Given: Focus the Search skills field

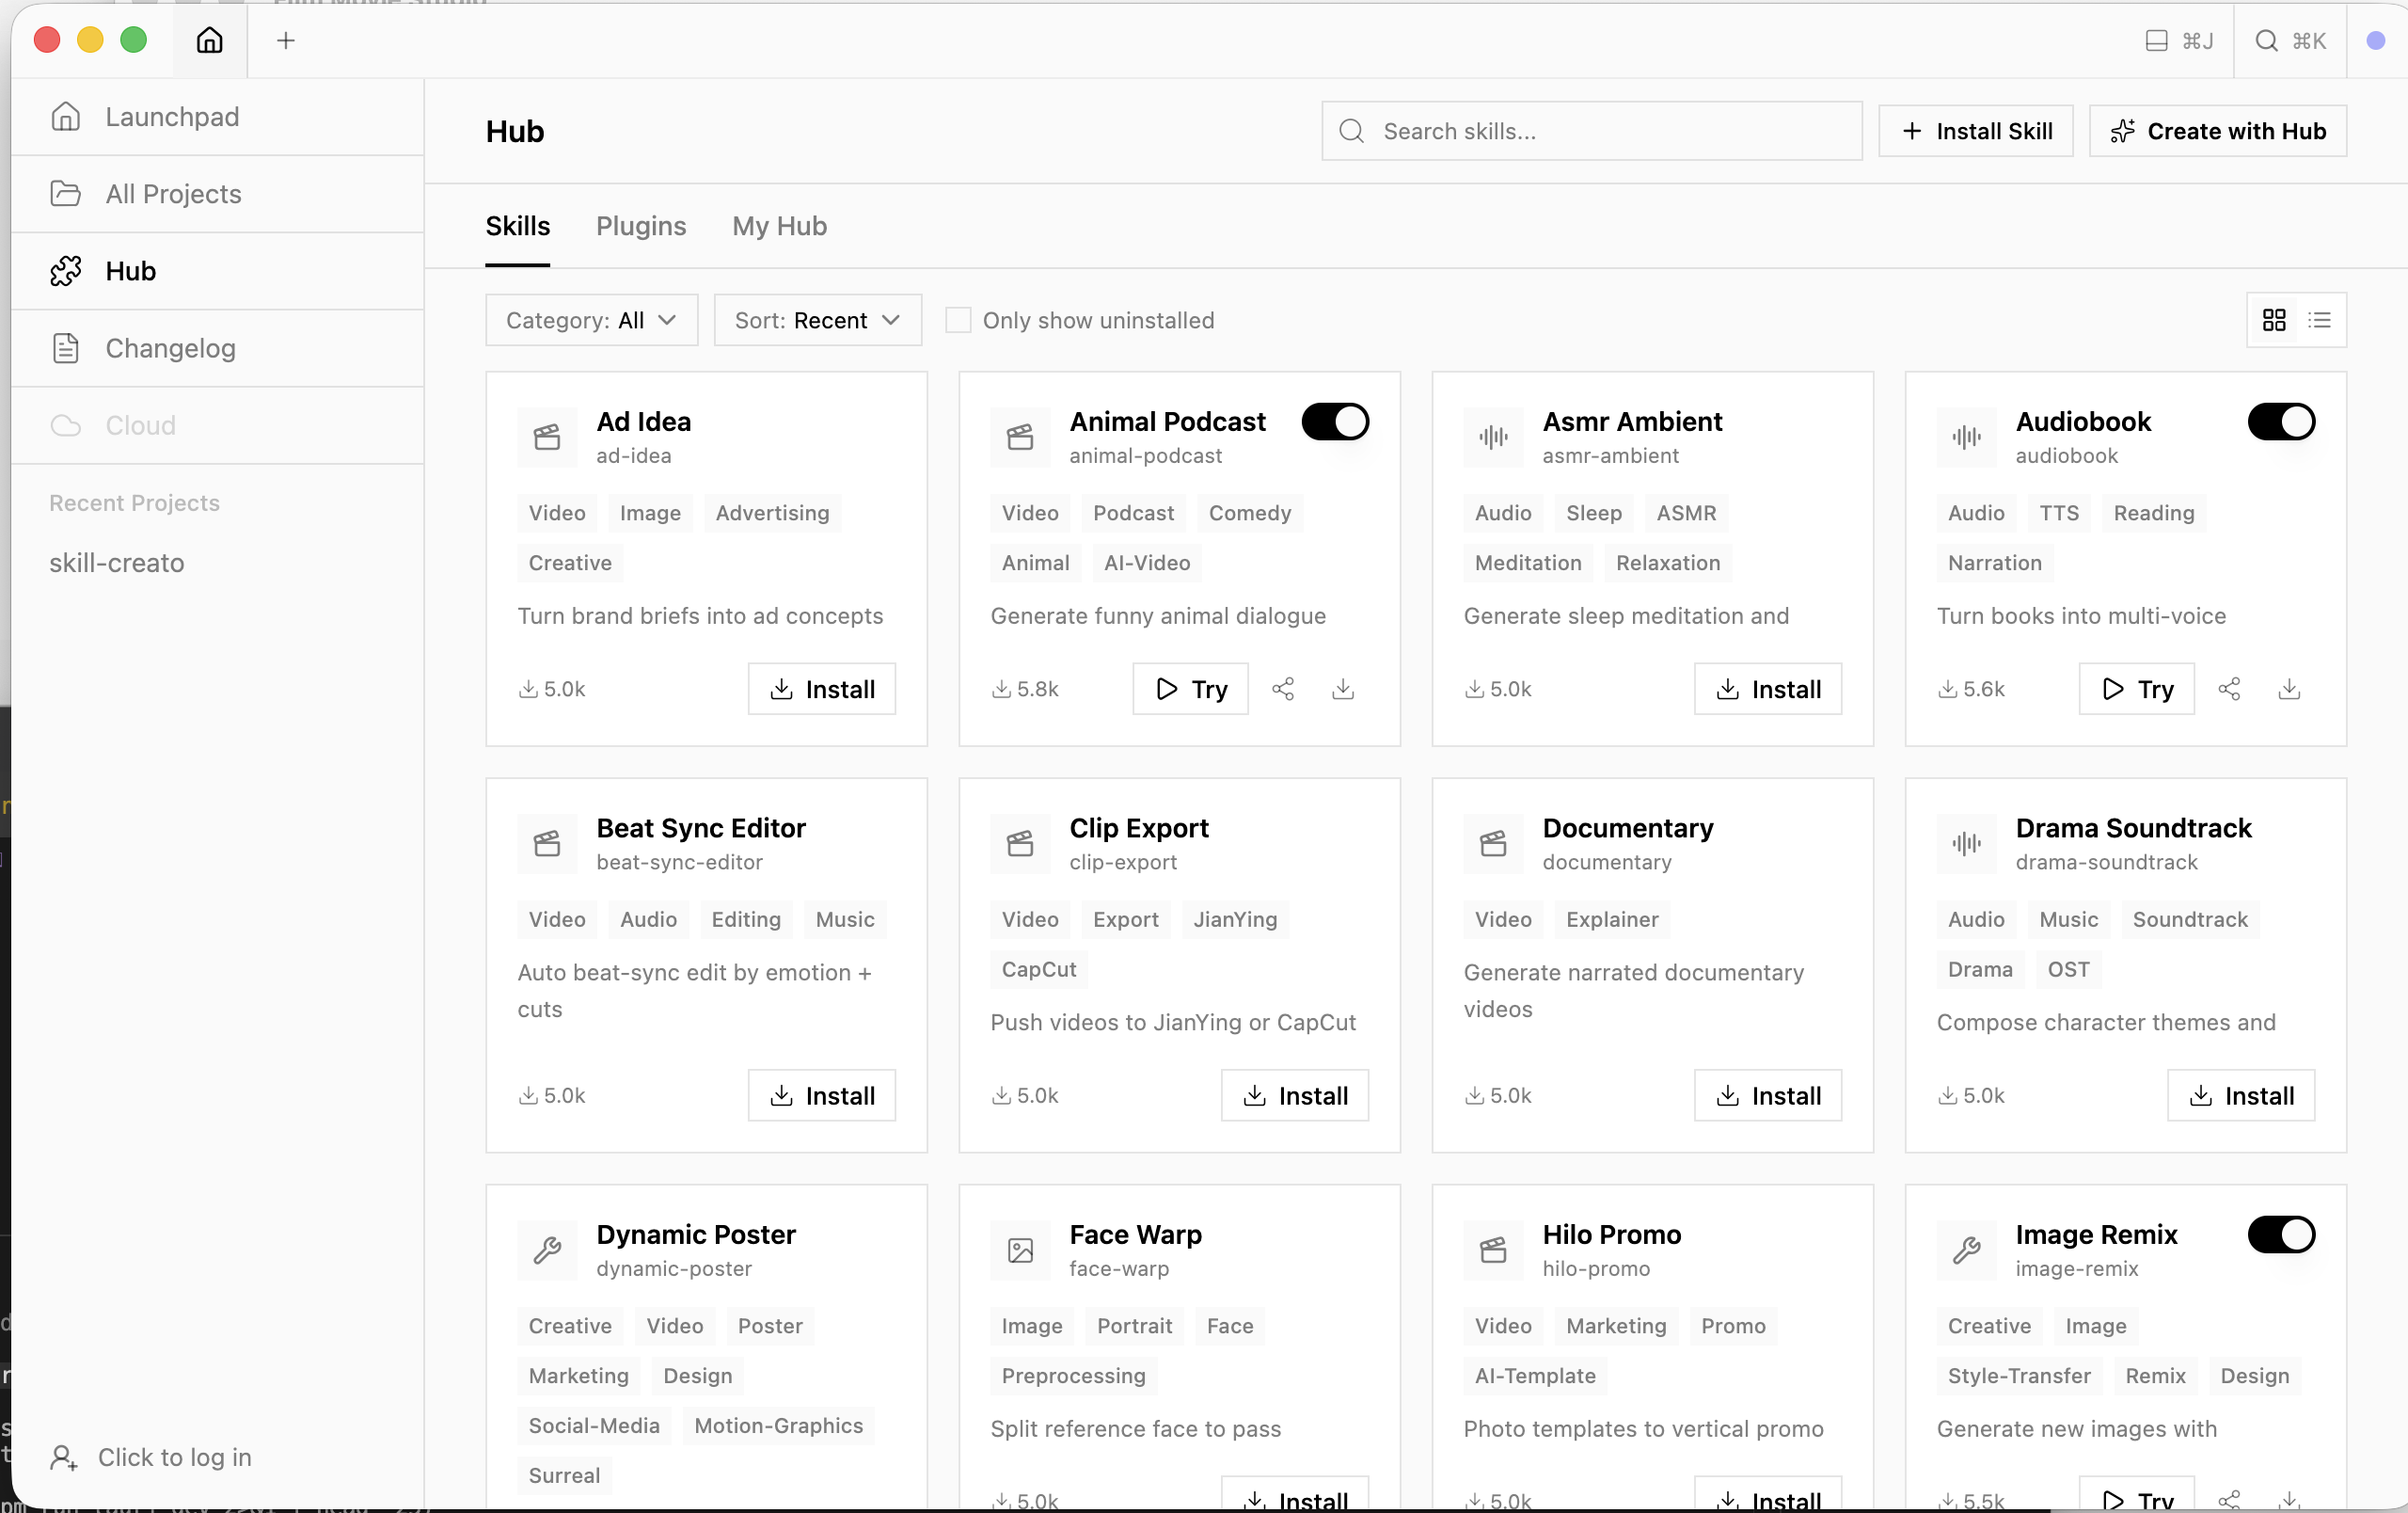Looking at the screenshot, I should 1591,131.
